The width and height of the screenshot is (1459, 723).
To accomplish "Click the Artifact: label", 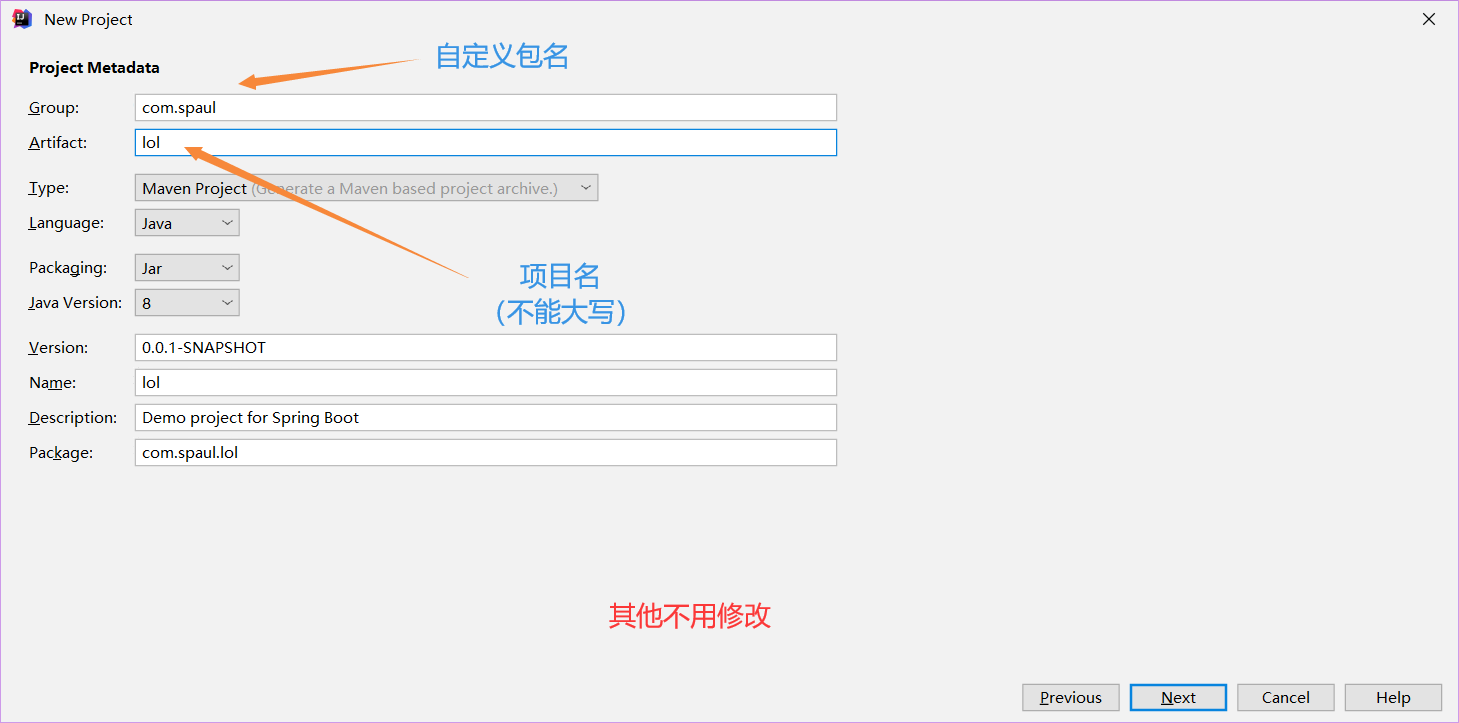I will [x=58, y=143].
